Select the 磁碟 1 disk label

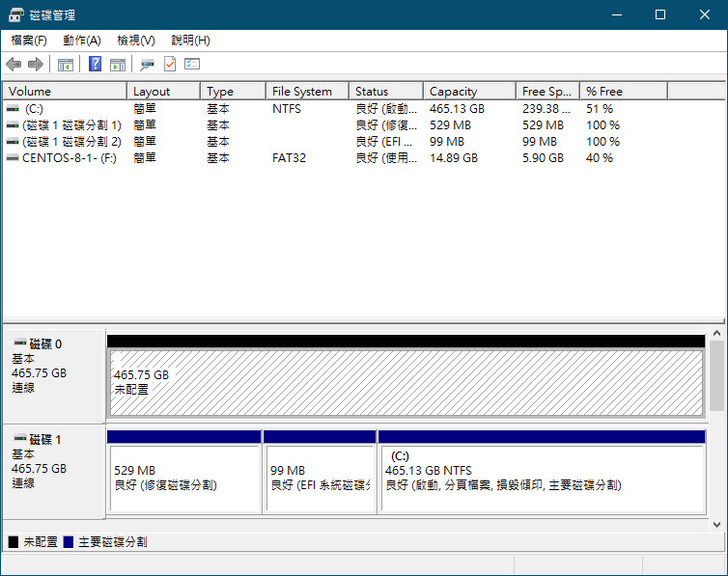coord(45,440)
